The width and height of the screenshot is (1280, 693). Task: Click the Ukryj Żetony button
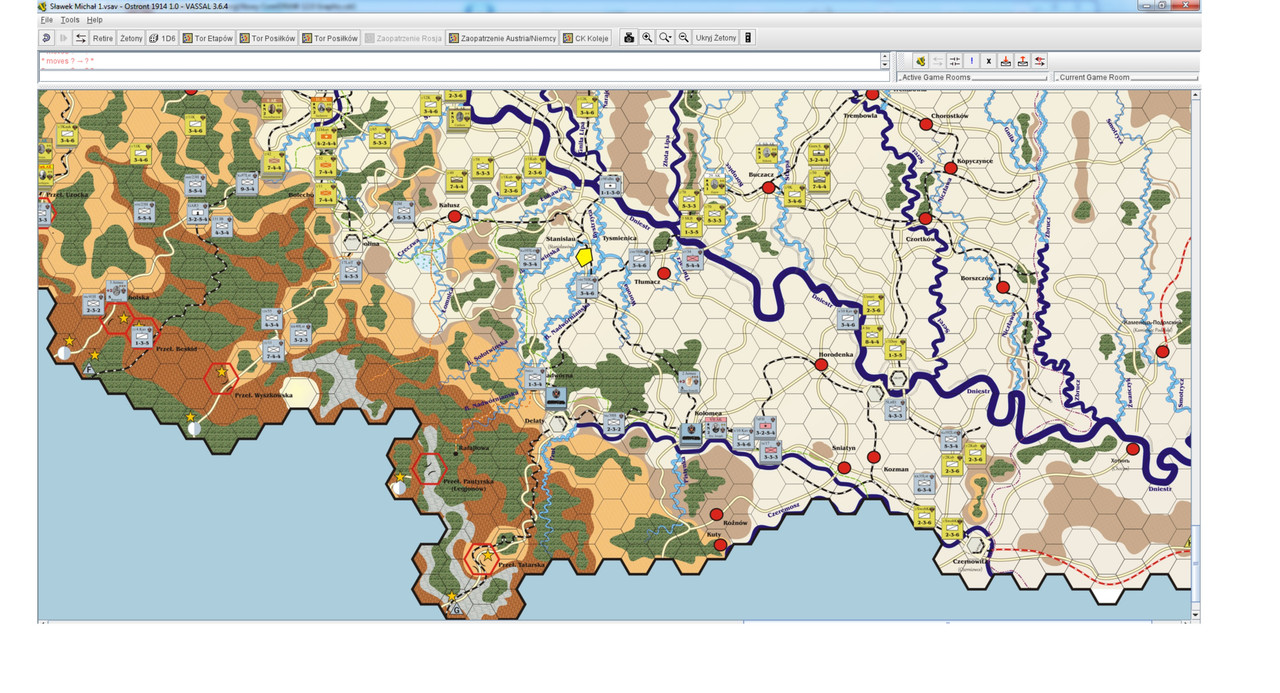point(716,38)
